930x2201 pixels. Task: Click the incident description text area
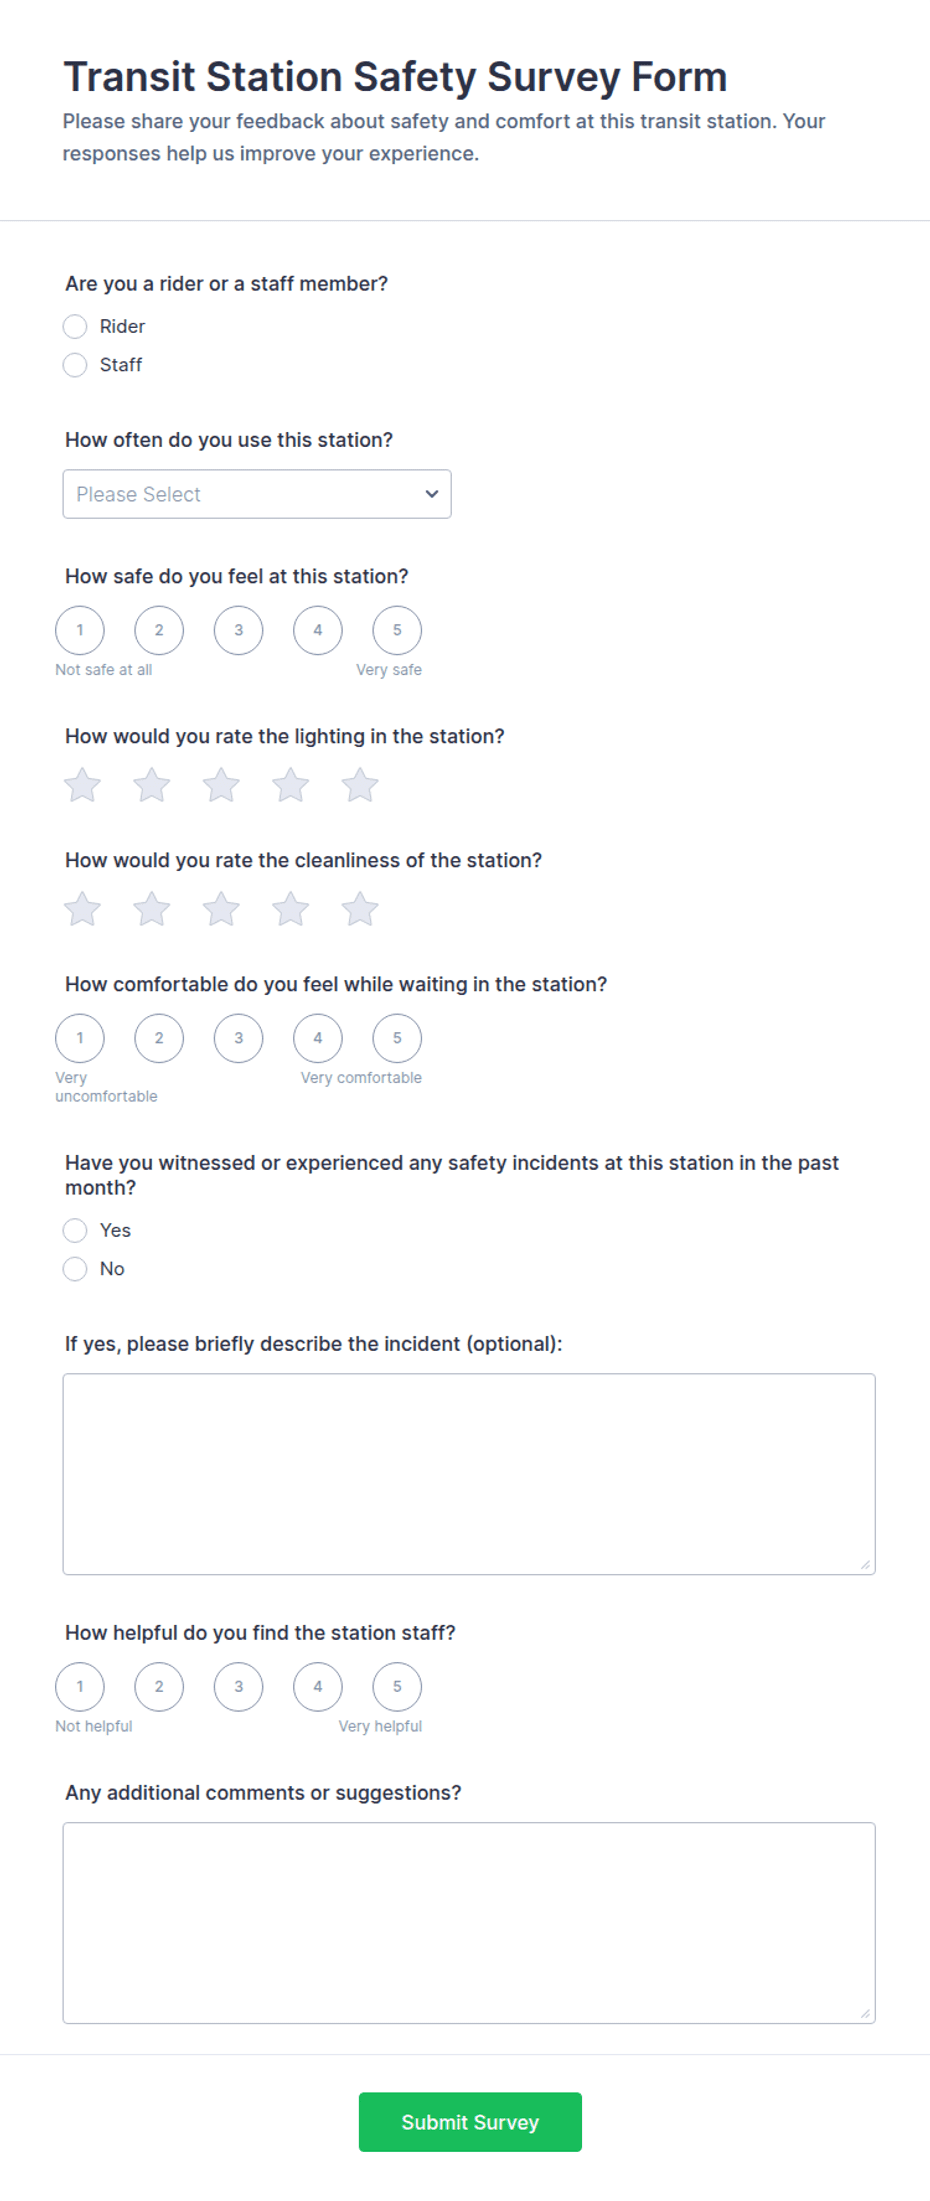click(x=469, y=1474)
